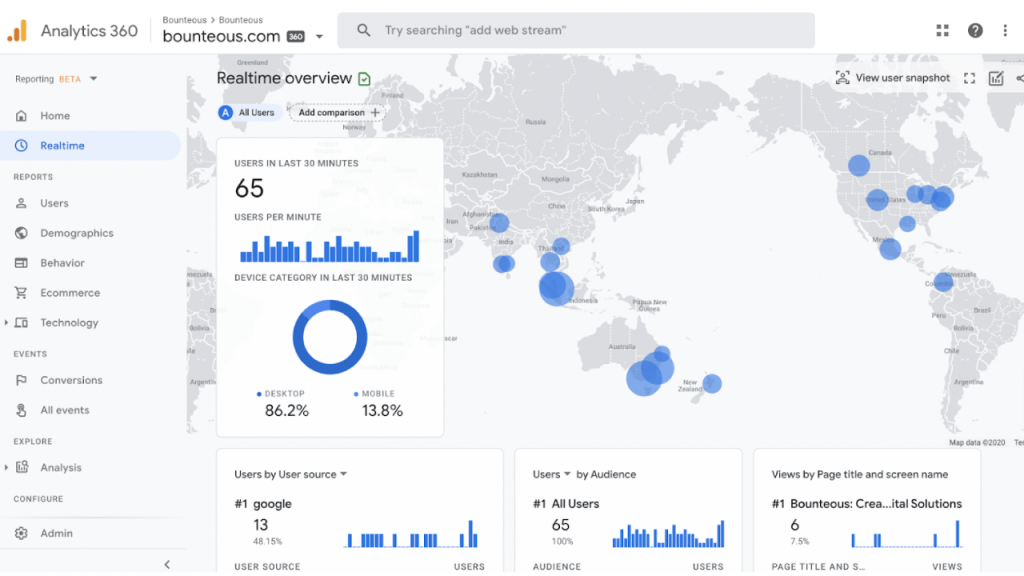Image resolution: width=1024 pixels, height=576 pixels.
Task: Open the help question mark icon
Action: pyautogui.click(x=975, y=31)
